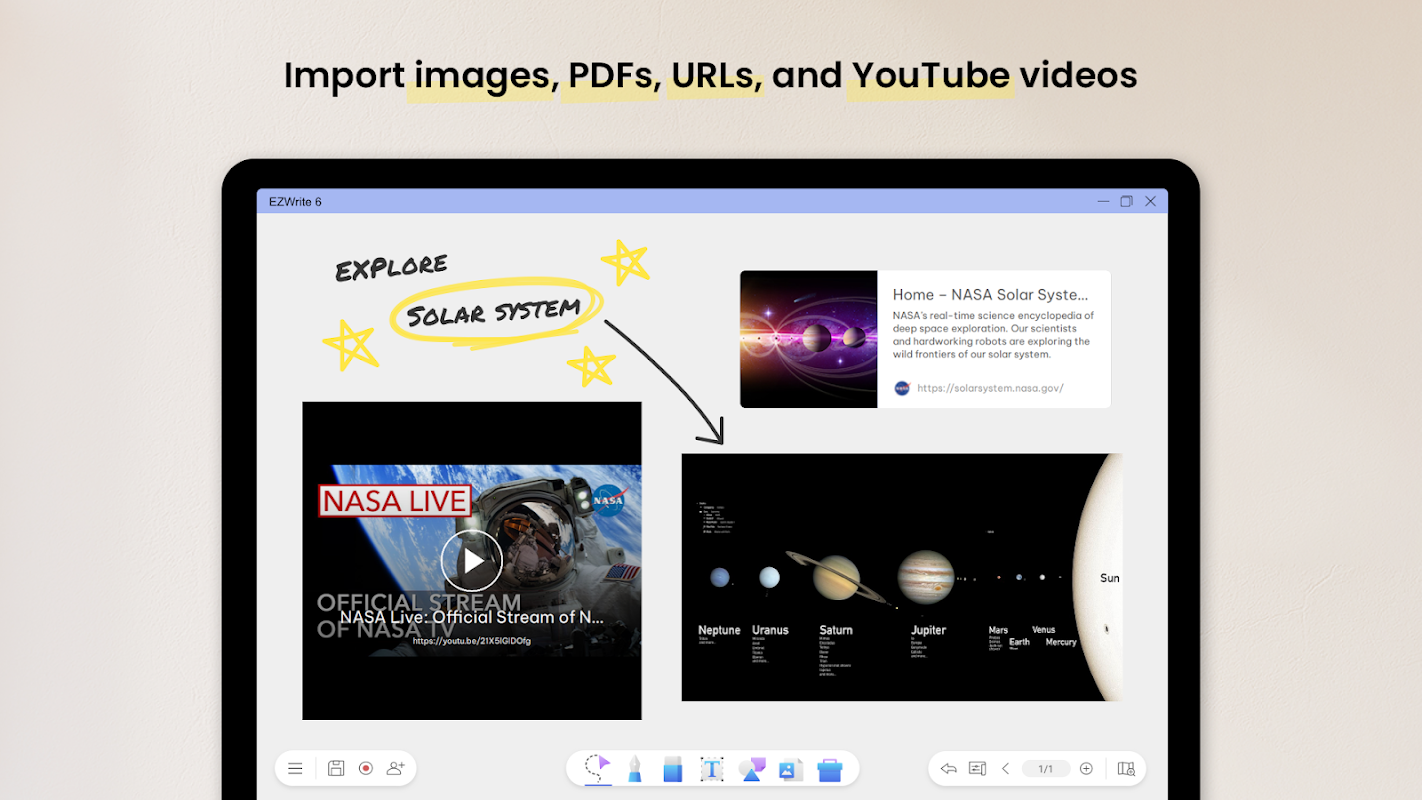Invite participants with the add-user icon
The width and height of the screenshot is (1422, 800).
396,768
